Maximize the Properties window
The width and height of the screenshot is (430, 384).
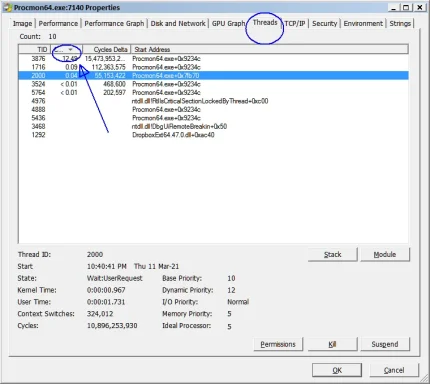(x=406, y=7)
